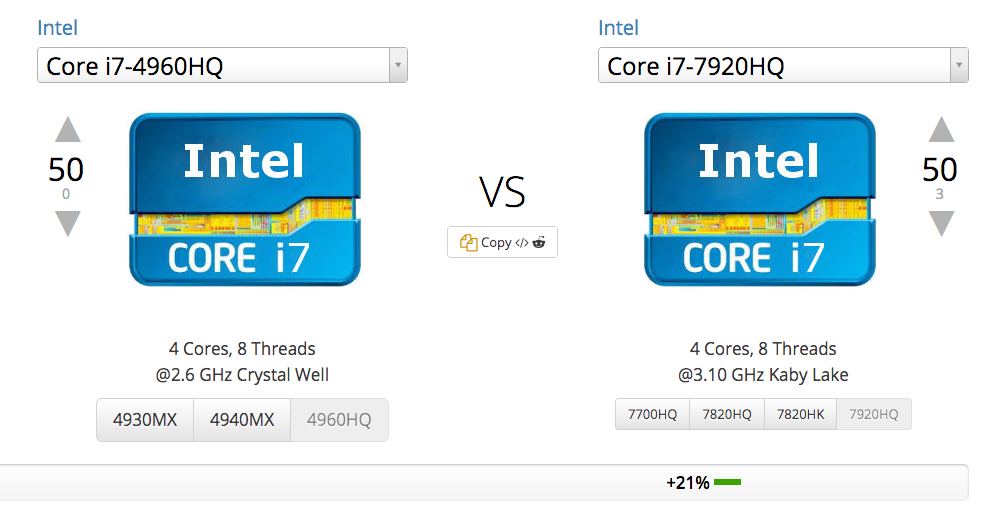This screenshot has width=981, height=509.
Task: Click the right Intel Core i7 badge image
Action: click(x=759, y=199)
